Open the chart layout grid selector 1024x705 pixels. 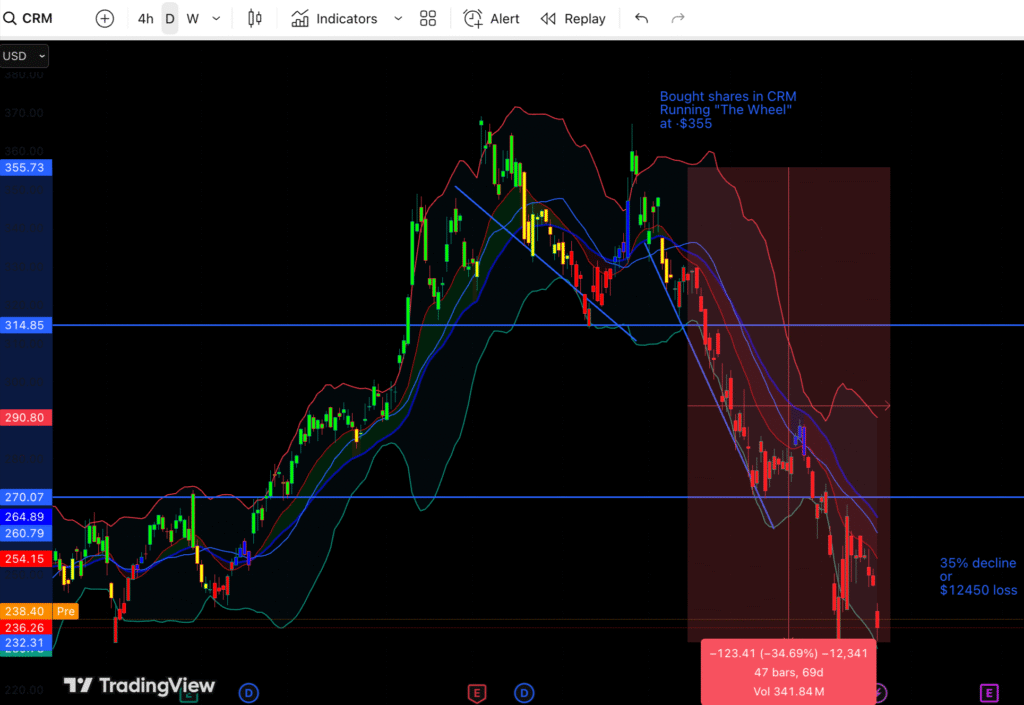pyautogui.click(x=428, y=18)
